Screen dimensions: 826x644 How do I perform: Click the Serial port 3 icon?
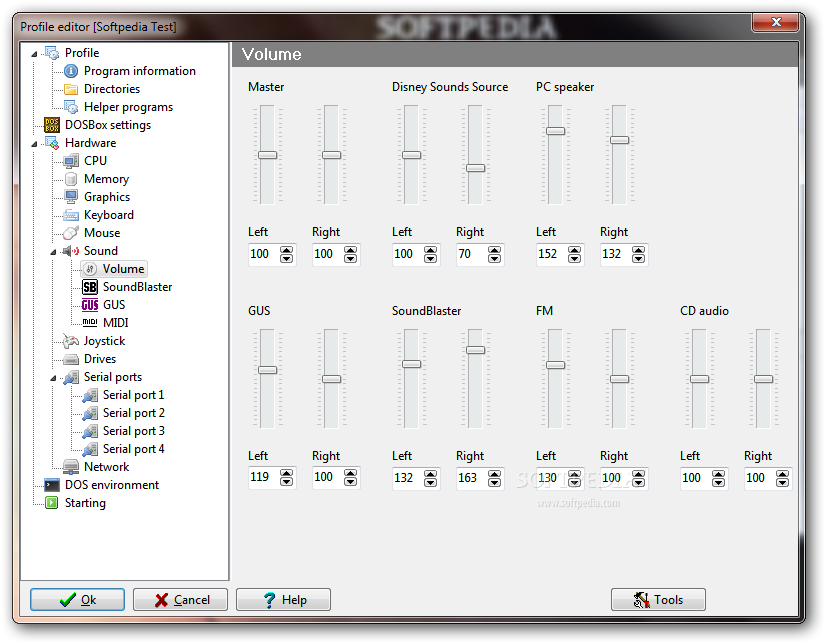click(x=90, y=431)
